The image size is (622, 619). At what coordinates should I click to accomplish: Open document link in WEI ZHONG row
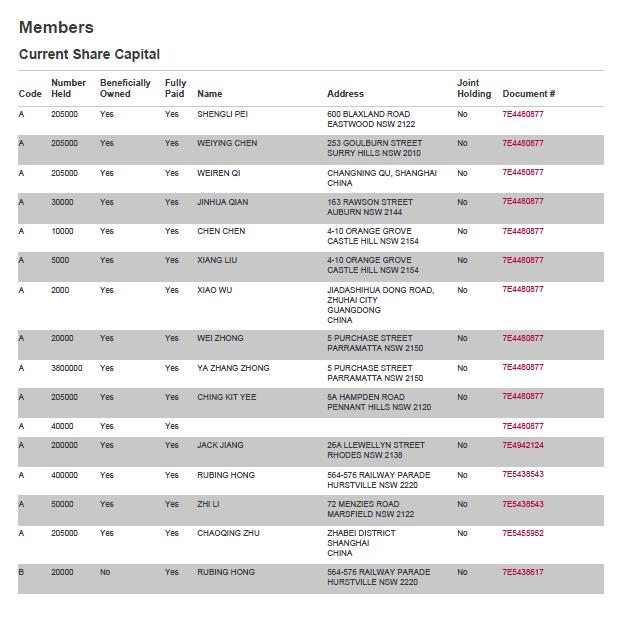click(522, 338)
